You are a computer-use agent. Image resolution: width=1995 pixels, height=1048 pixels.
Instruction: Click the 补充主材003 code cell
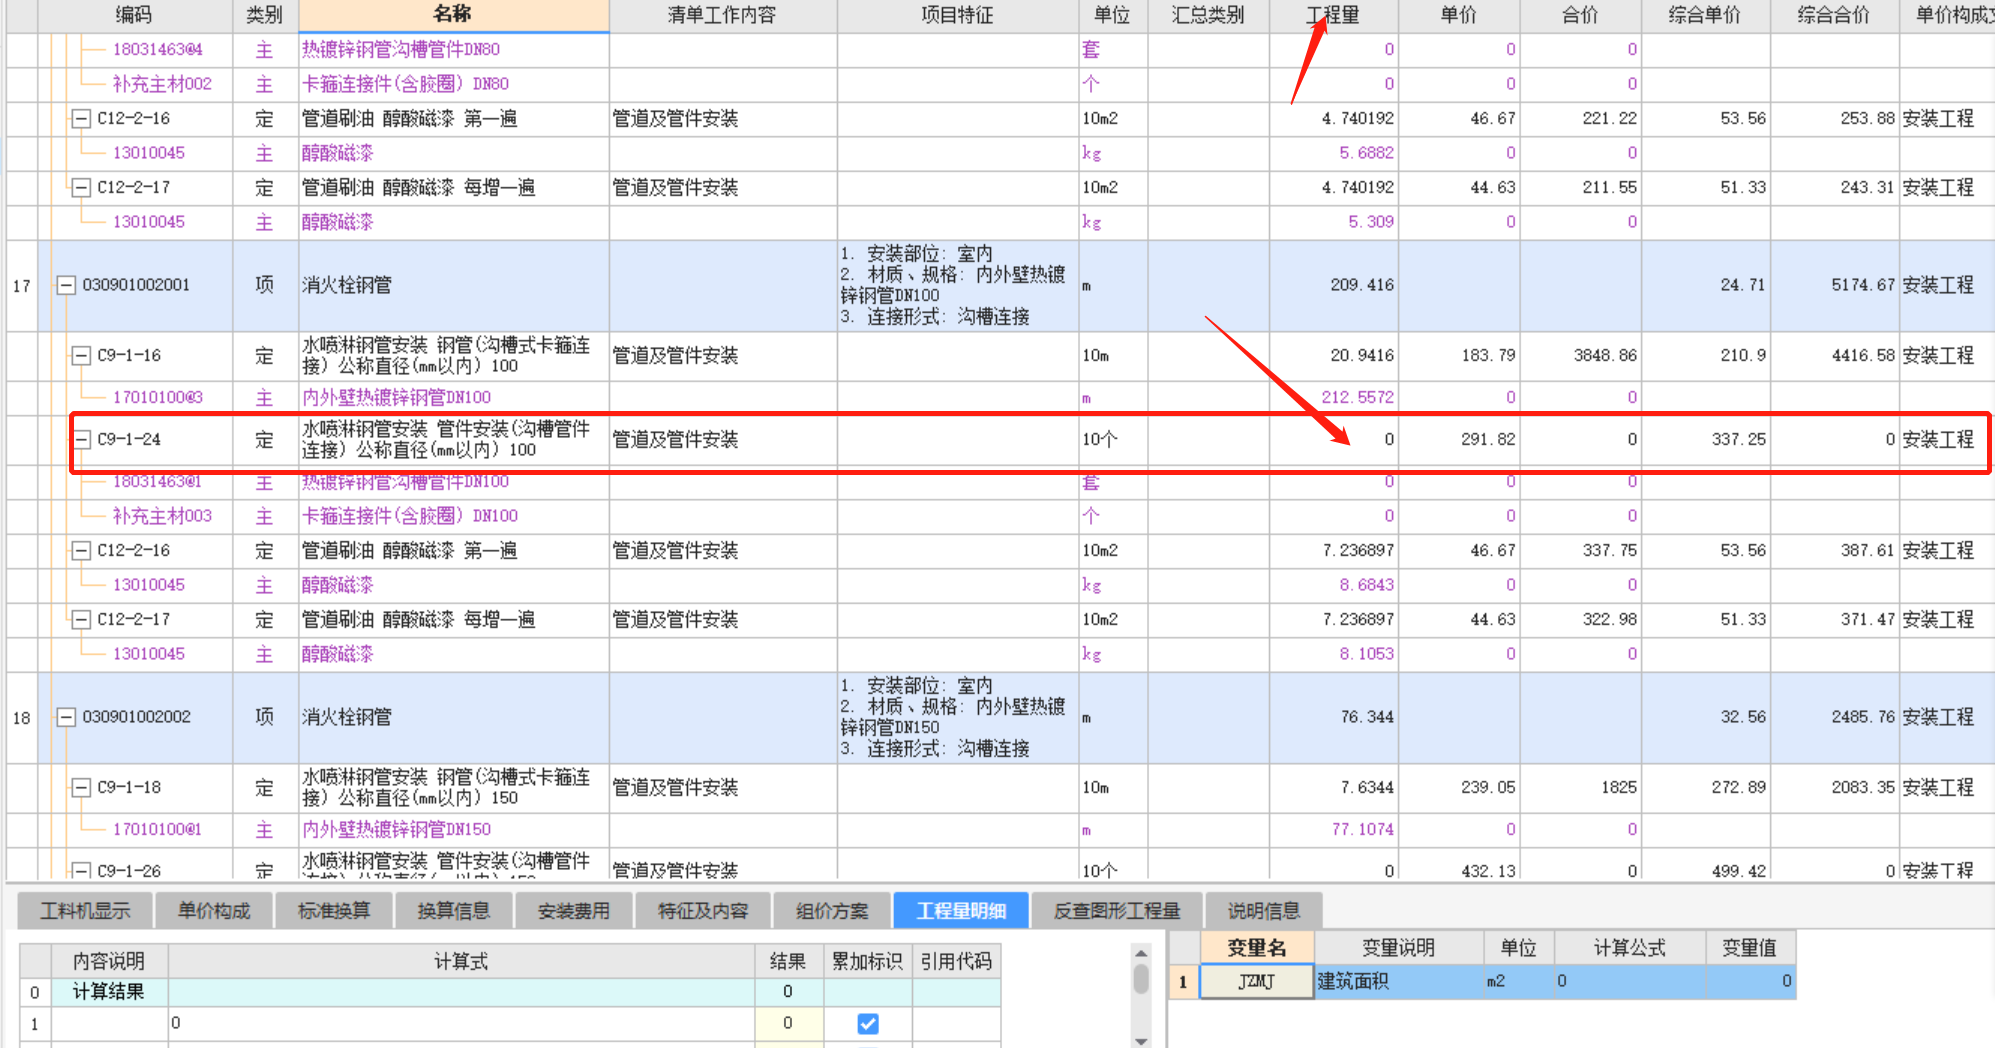[162, 516]
